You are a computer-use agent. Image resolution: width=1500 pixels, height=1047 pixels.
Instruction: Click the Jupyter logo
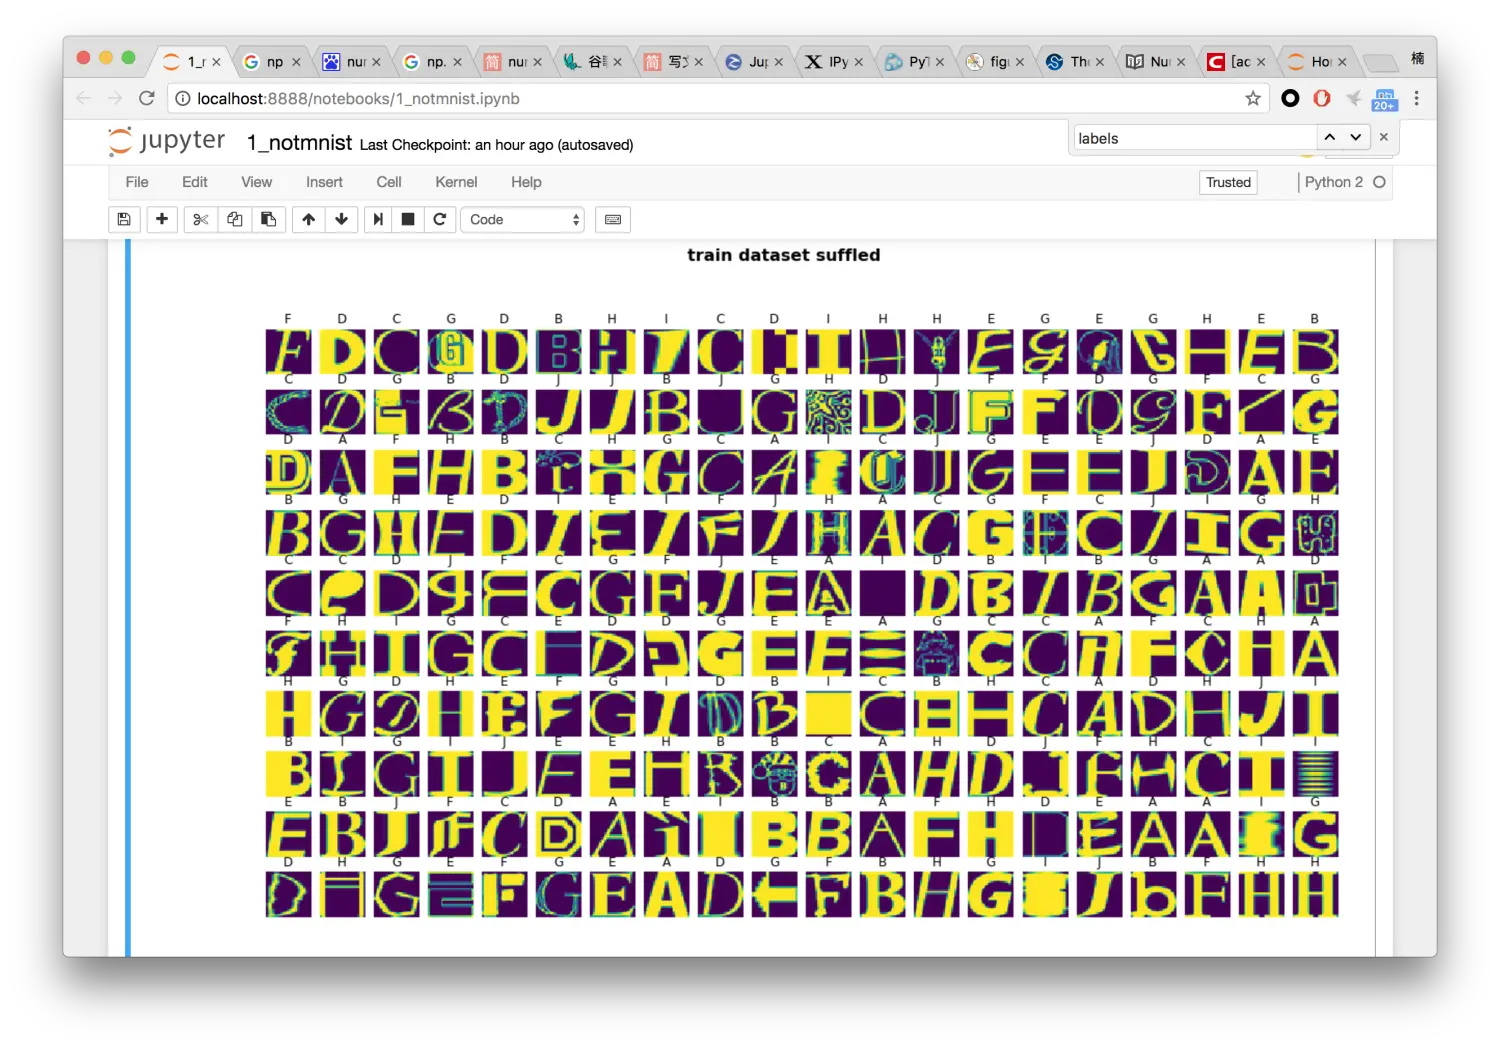[x=167, y=141]
